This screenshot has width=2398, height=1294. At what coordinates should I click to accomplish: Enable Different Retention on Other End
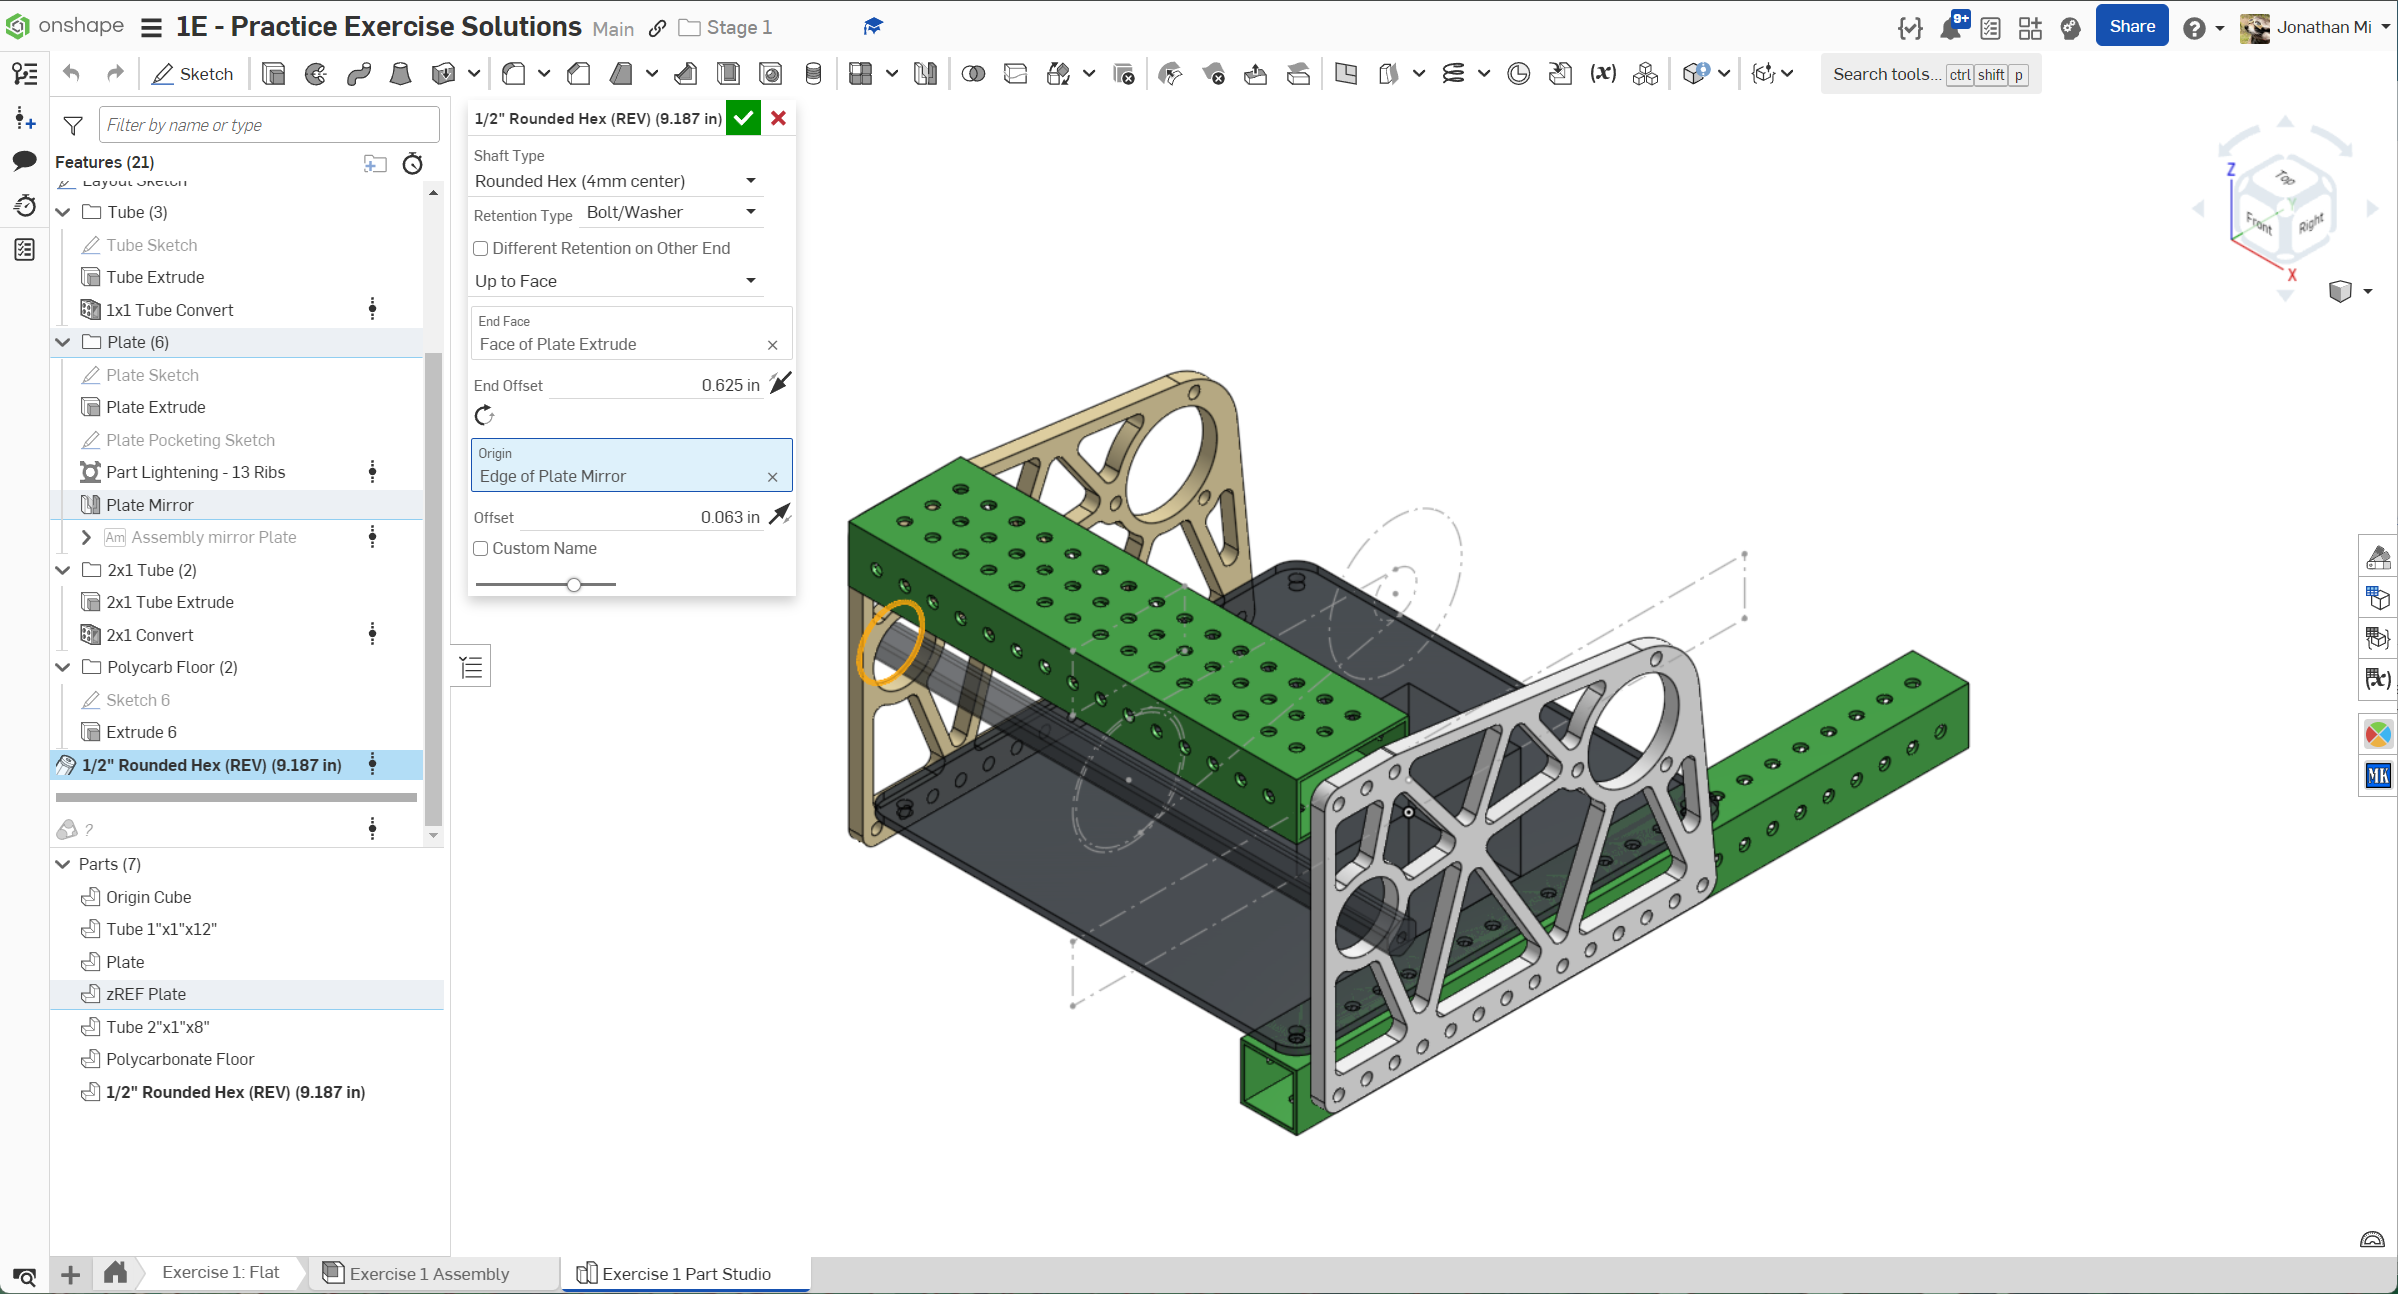481,249
